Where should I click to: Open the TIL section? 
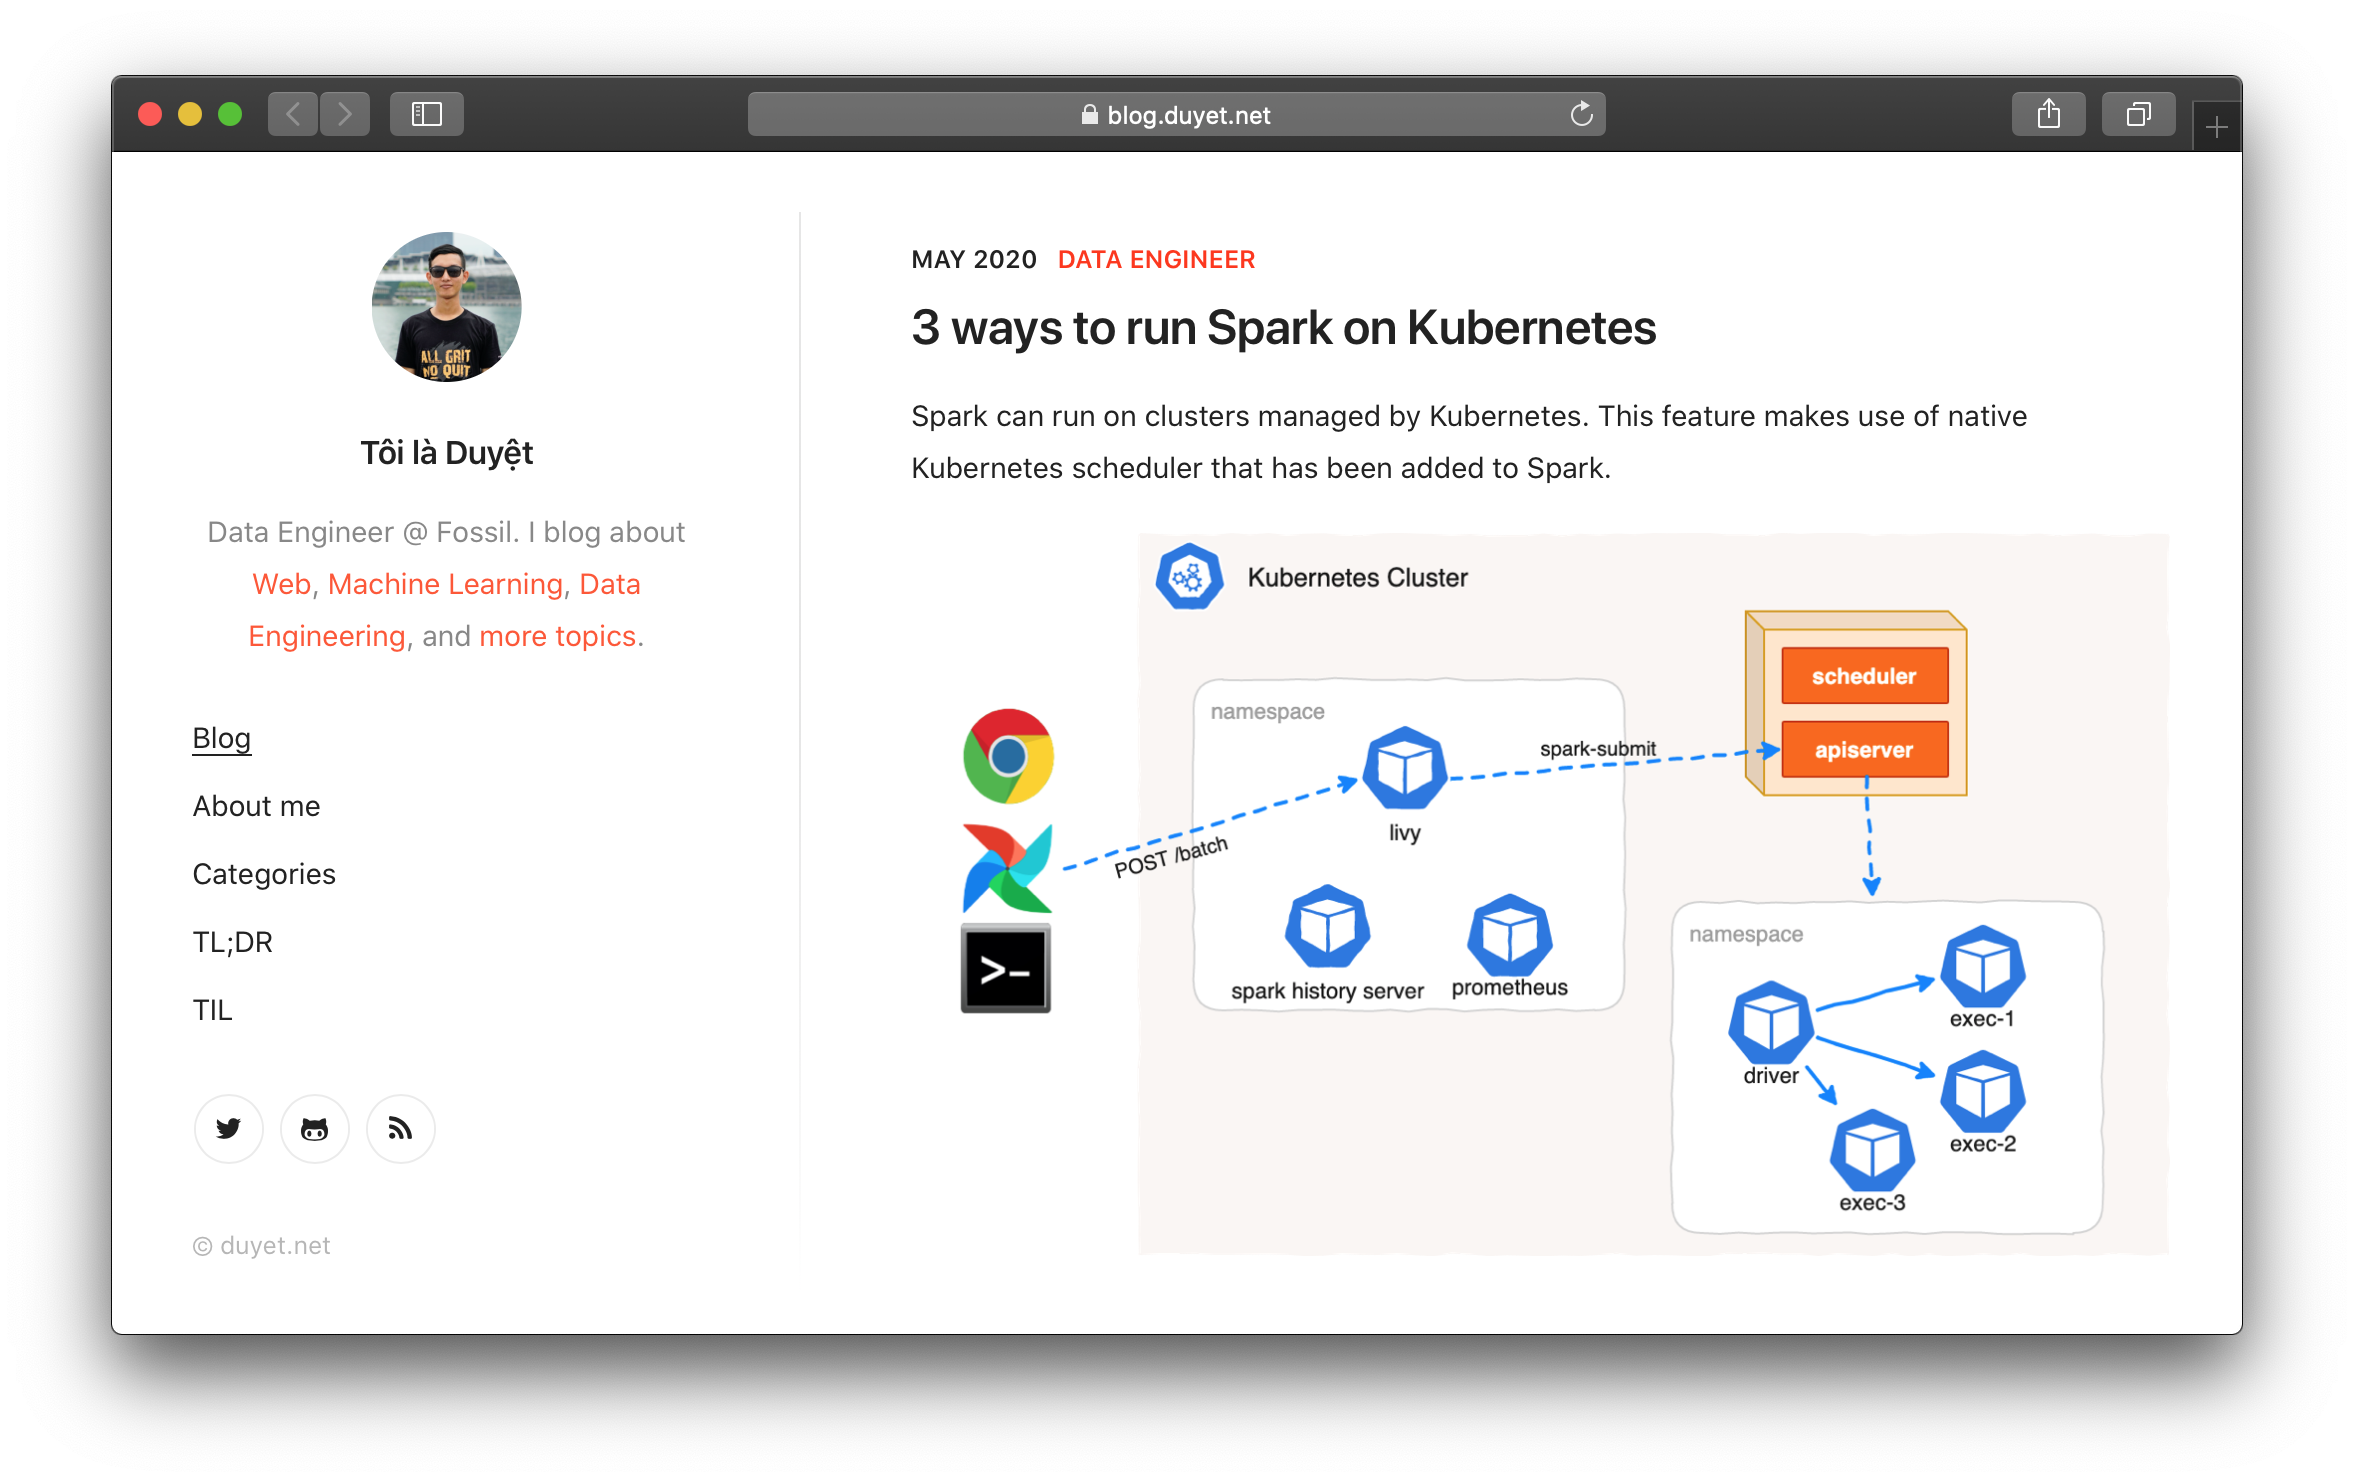[212, 1010]
